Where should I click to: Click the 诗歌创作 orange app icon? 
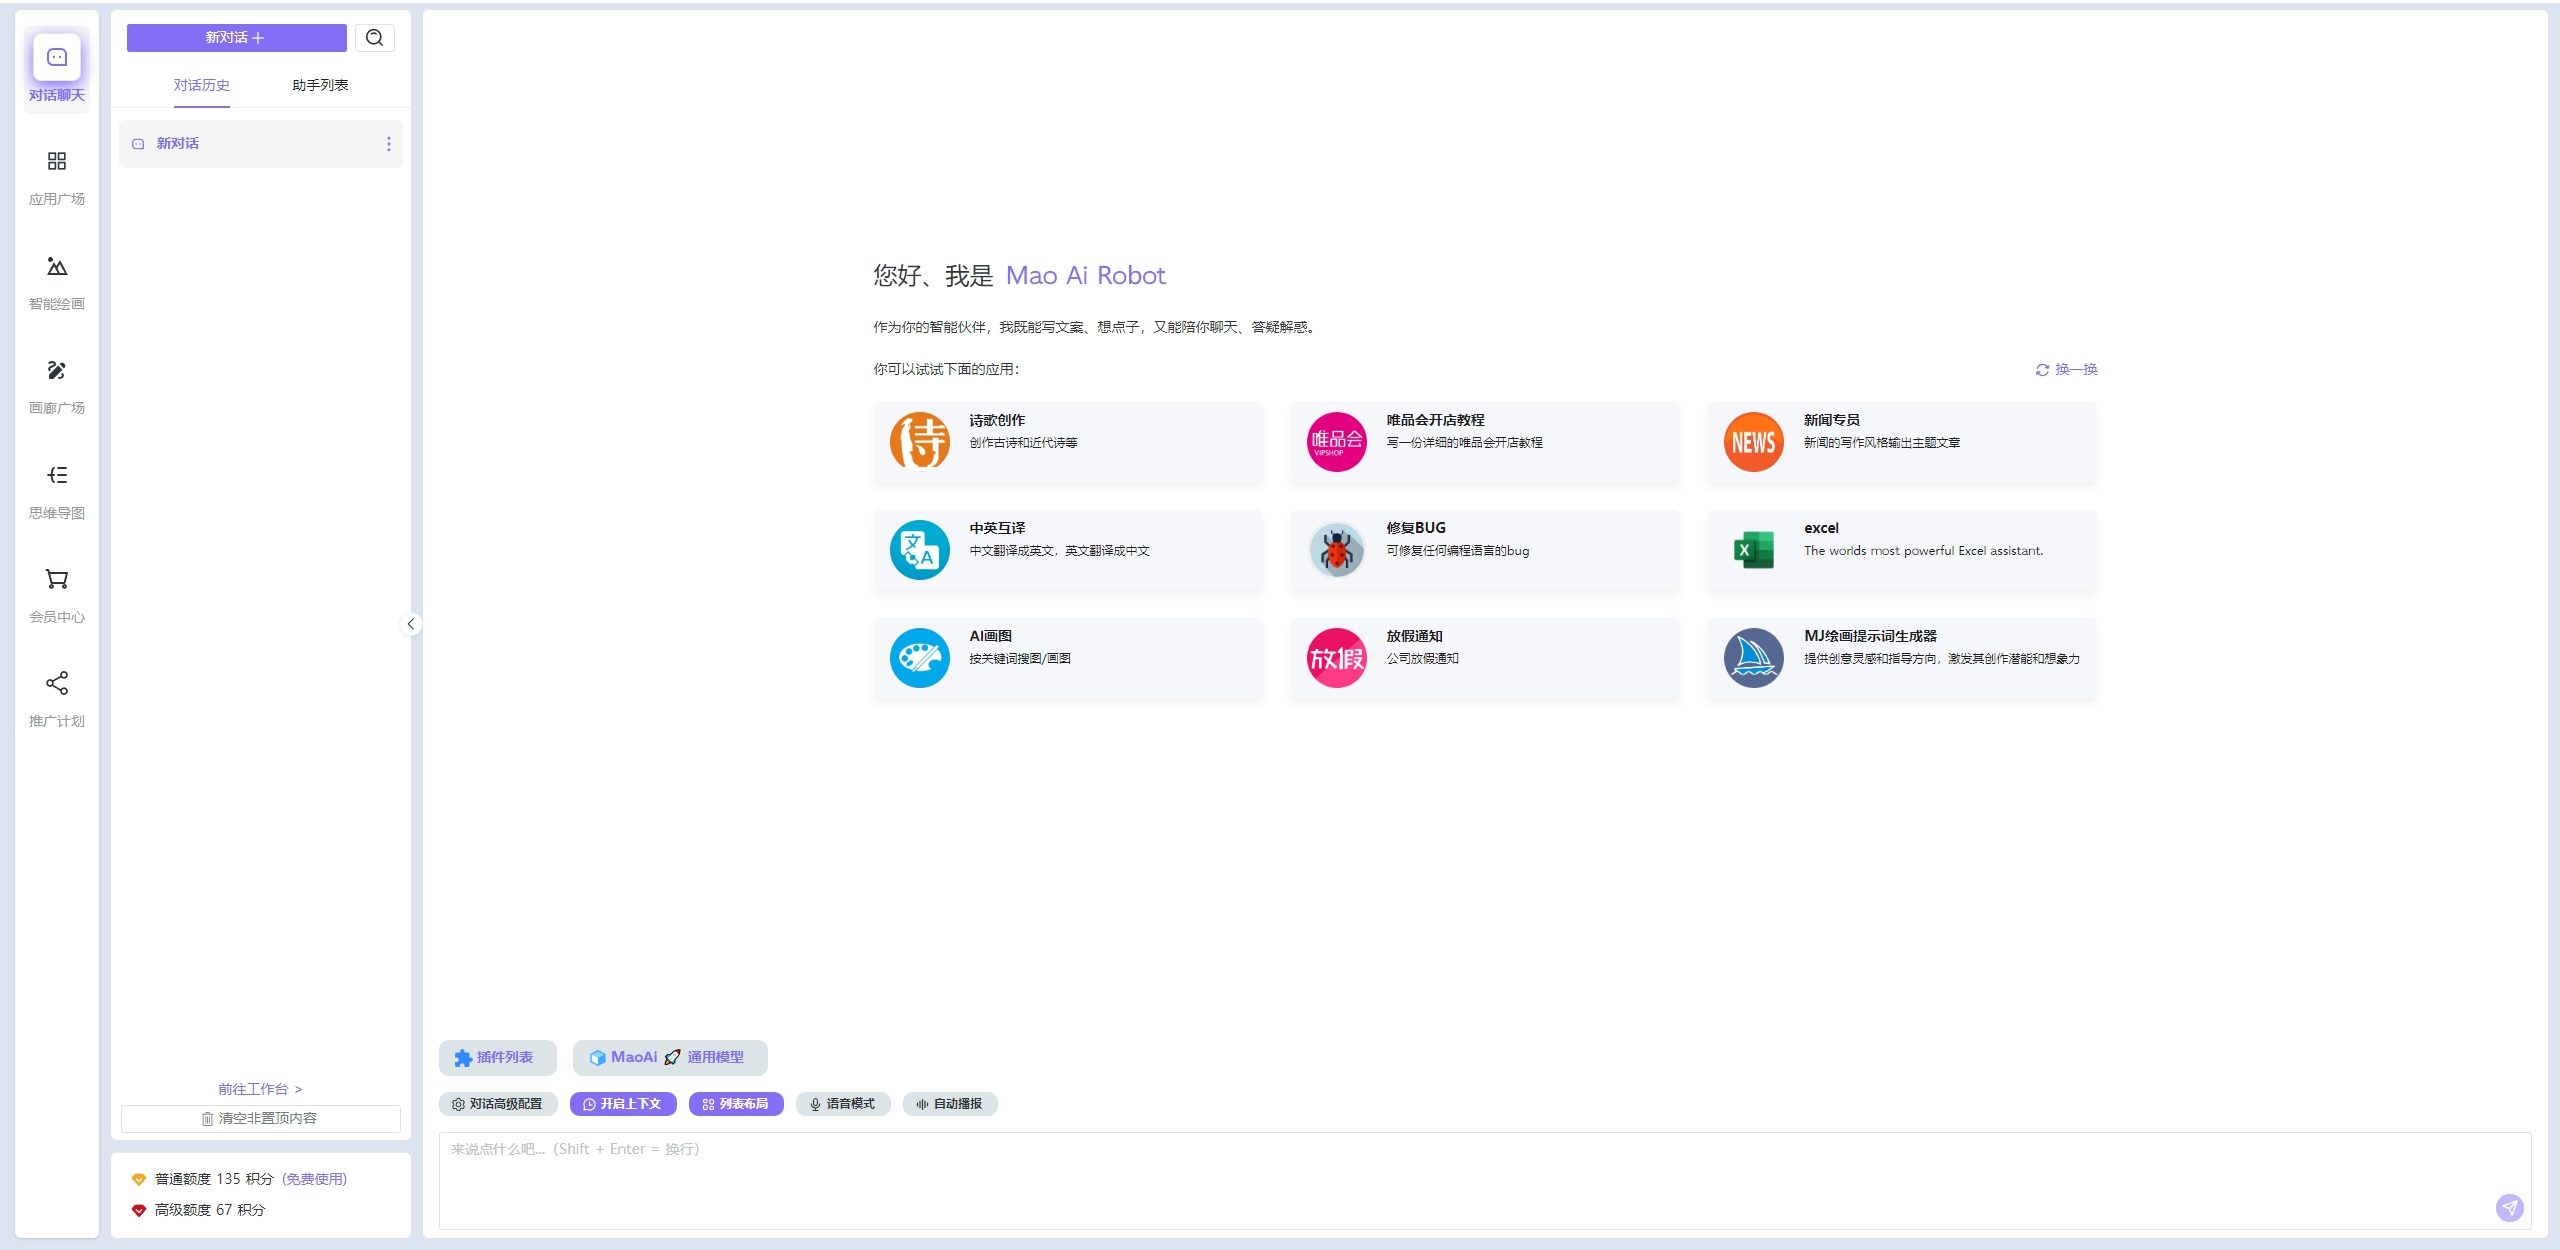click(919, 441)
